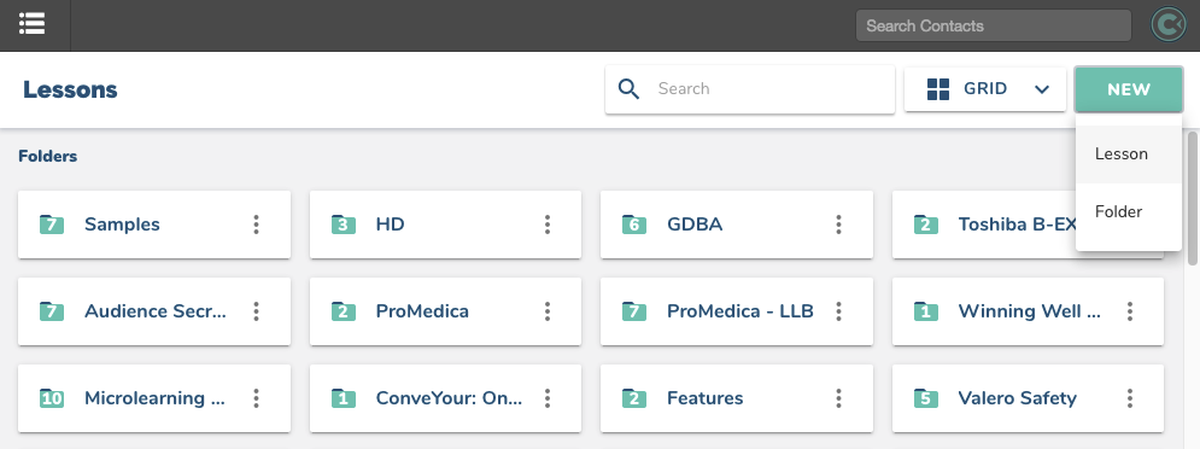Open options menu for ProMedica folder
This screenshot has width=1200, height=449.
(x=547, y=312)
